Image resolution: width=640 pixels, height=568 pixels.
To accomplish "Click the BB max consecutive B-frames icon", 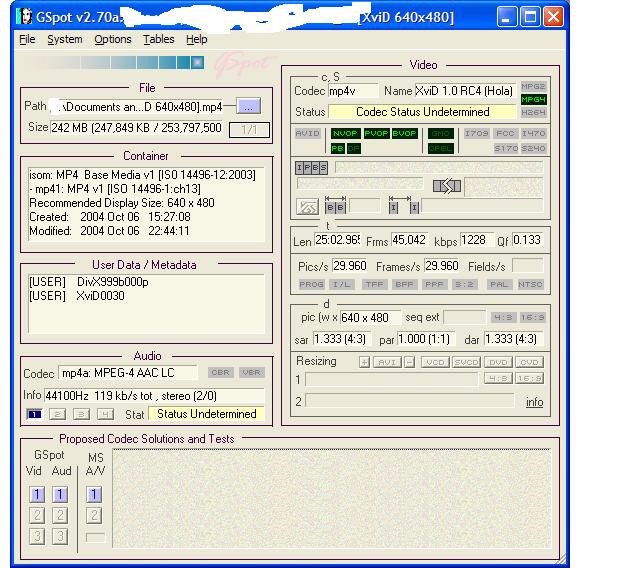I will coord(336,205).
